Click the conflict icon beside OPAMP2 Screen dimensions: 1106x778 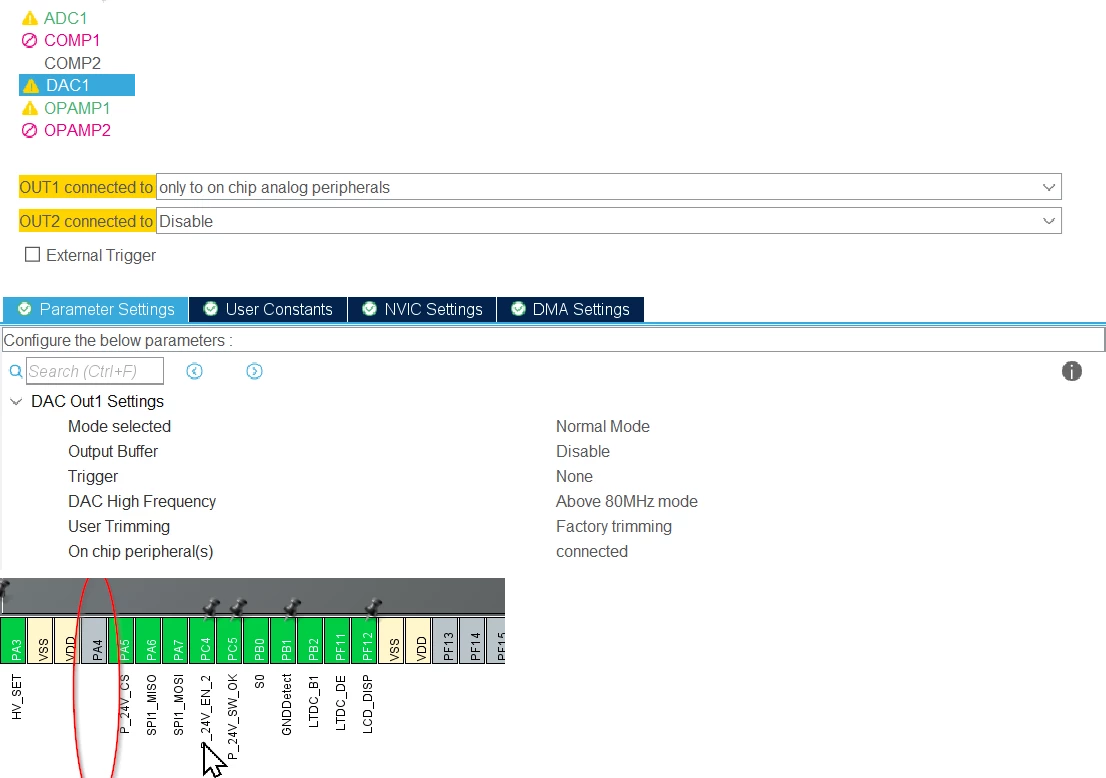pyautogui.click(x=30, y=130)
